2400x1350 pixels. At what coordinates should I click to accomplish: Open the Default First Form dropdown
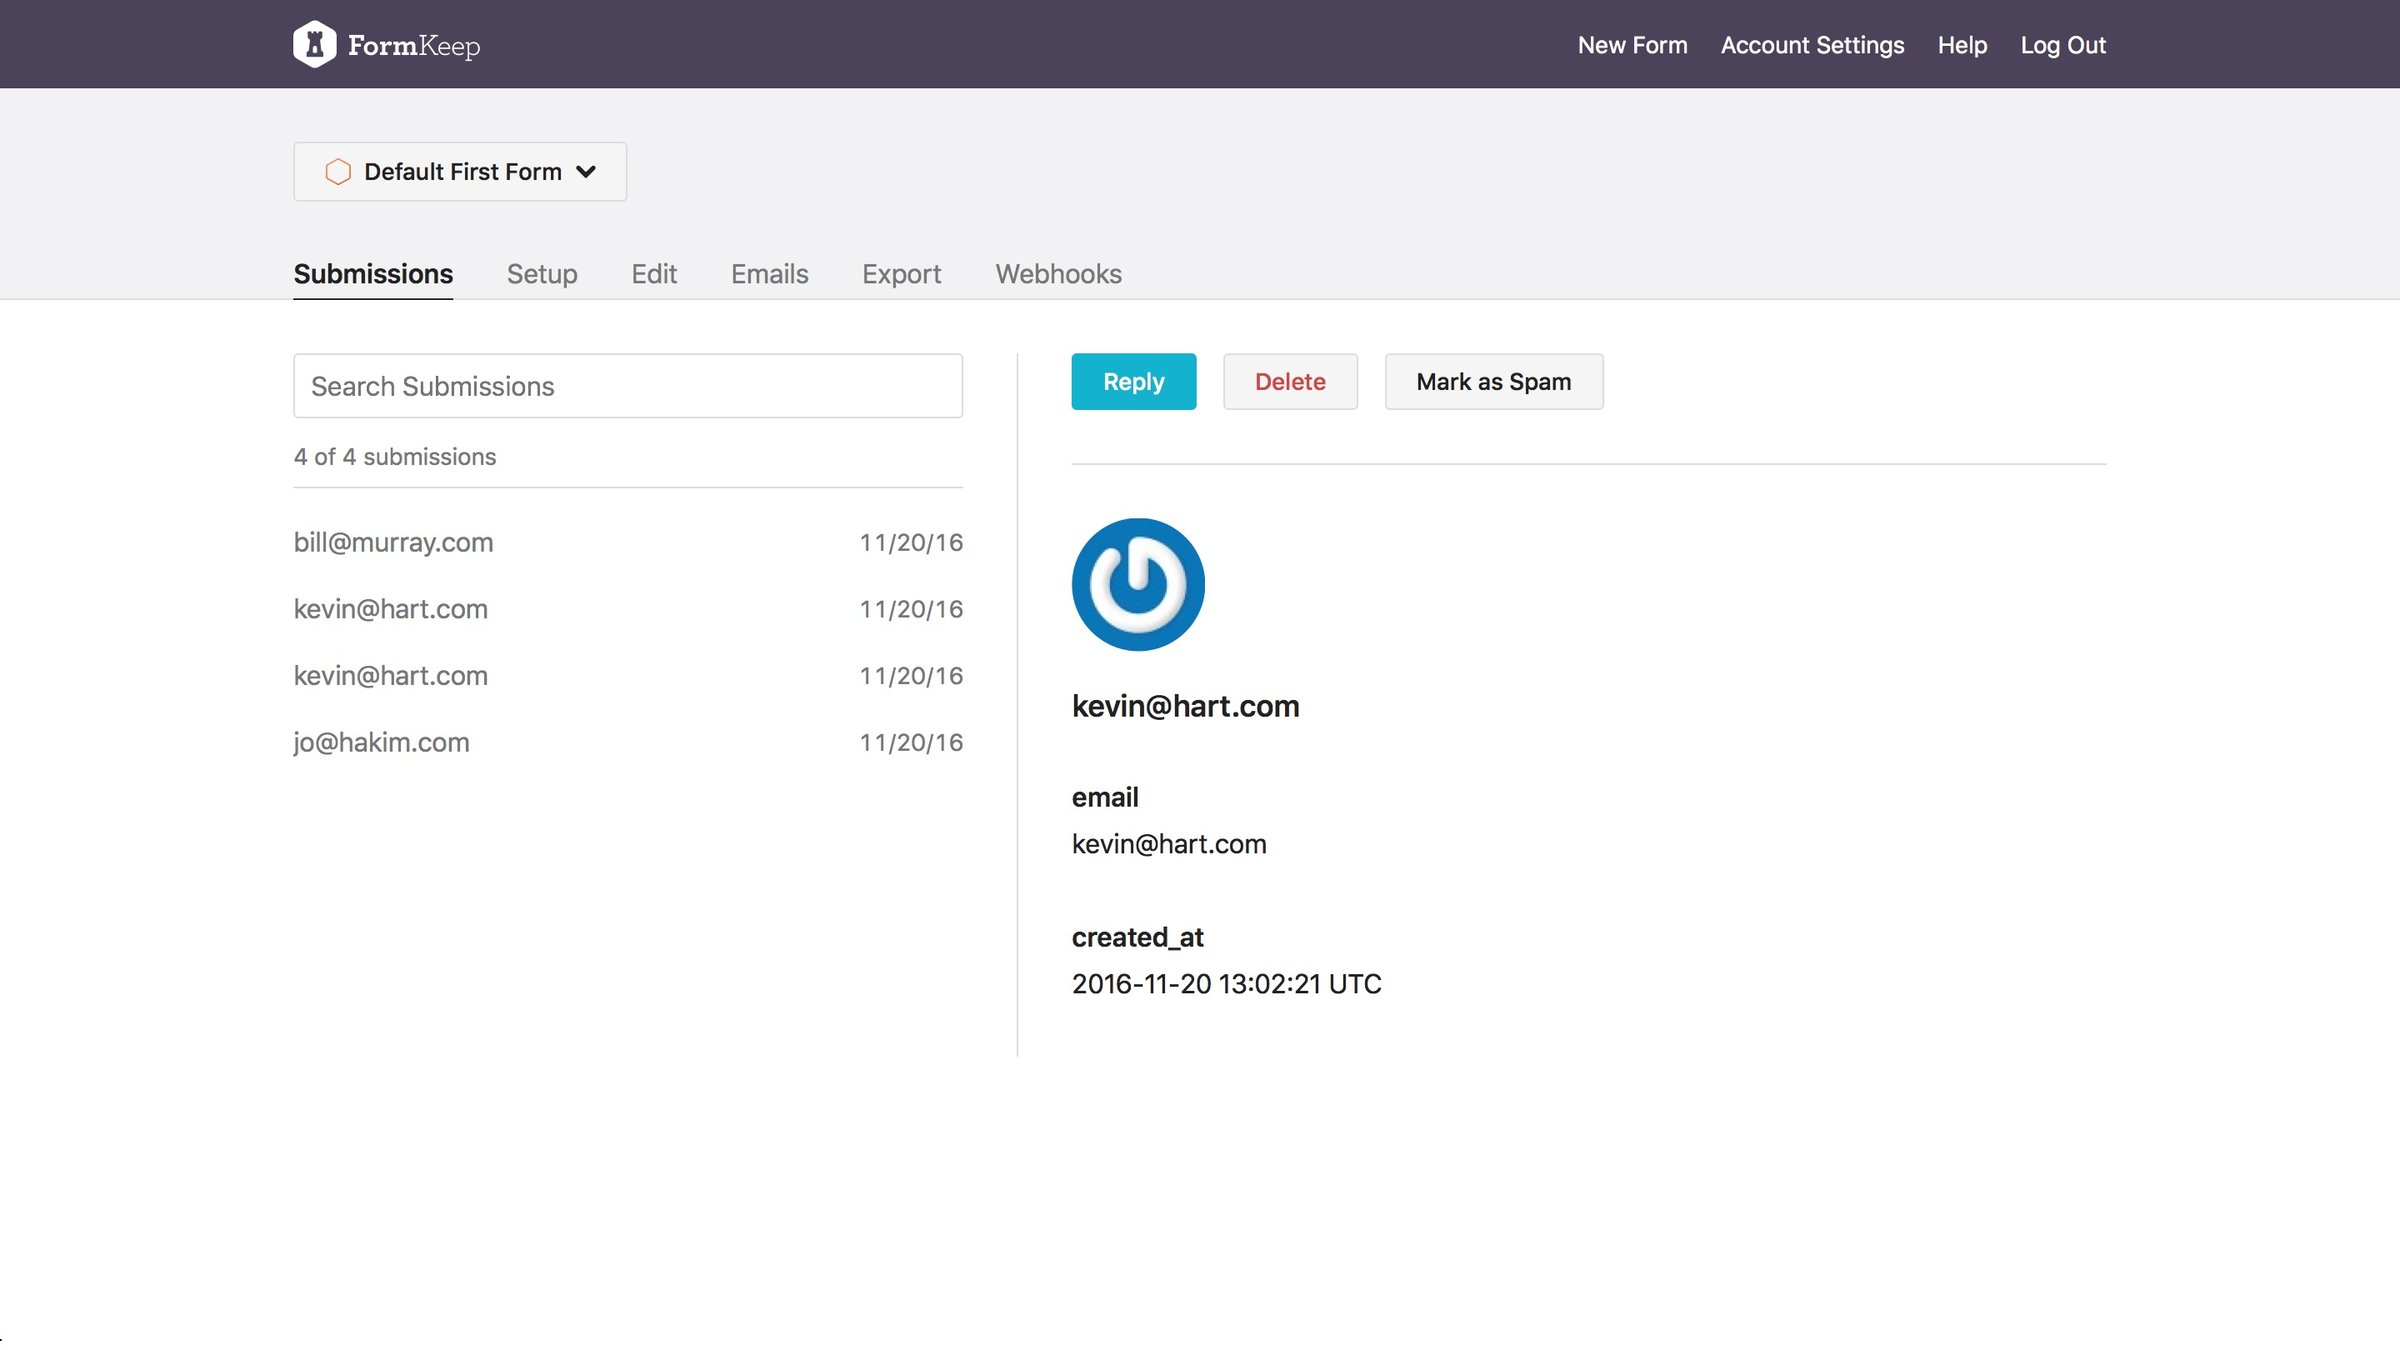tap(460, 172)
